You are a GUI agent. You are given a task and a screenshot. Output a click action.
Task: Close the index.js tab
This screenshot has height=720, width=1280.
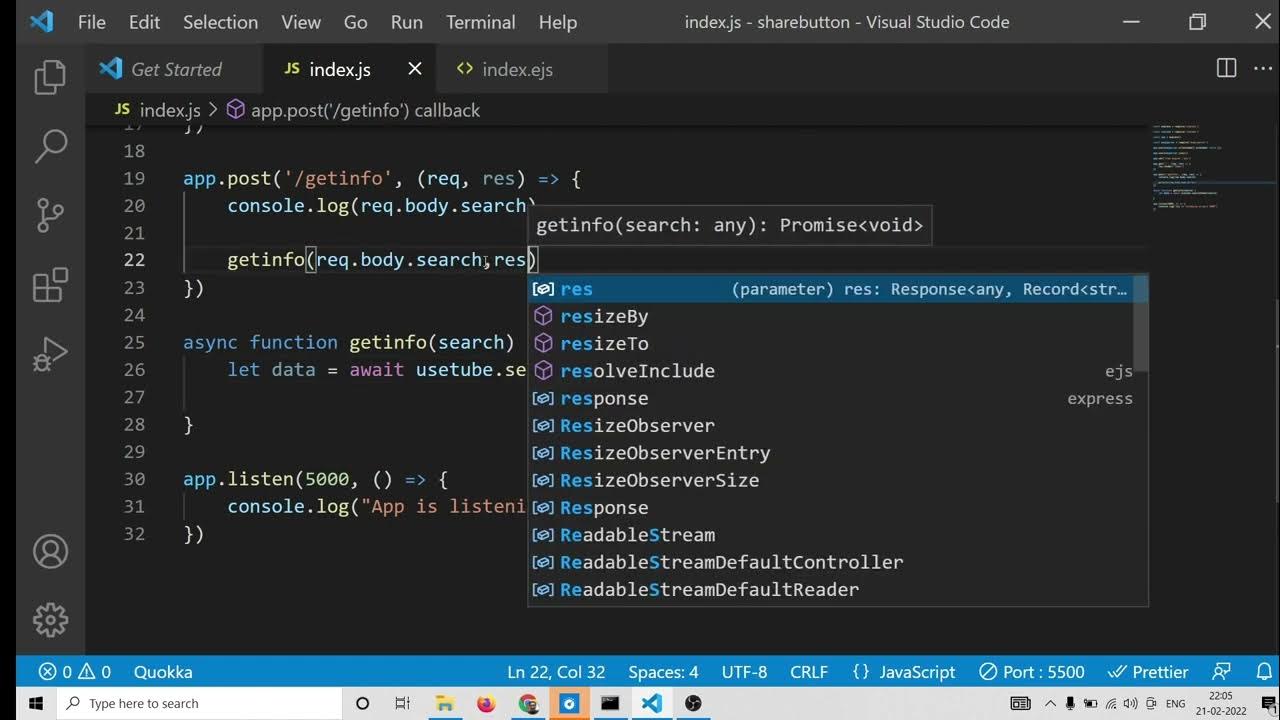coord(415,69)
